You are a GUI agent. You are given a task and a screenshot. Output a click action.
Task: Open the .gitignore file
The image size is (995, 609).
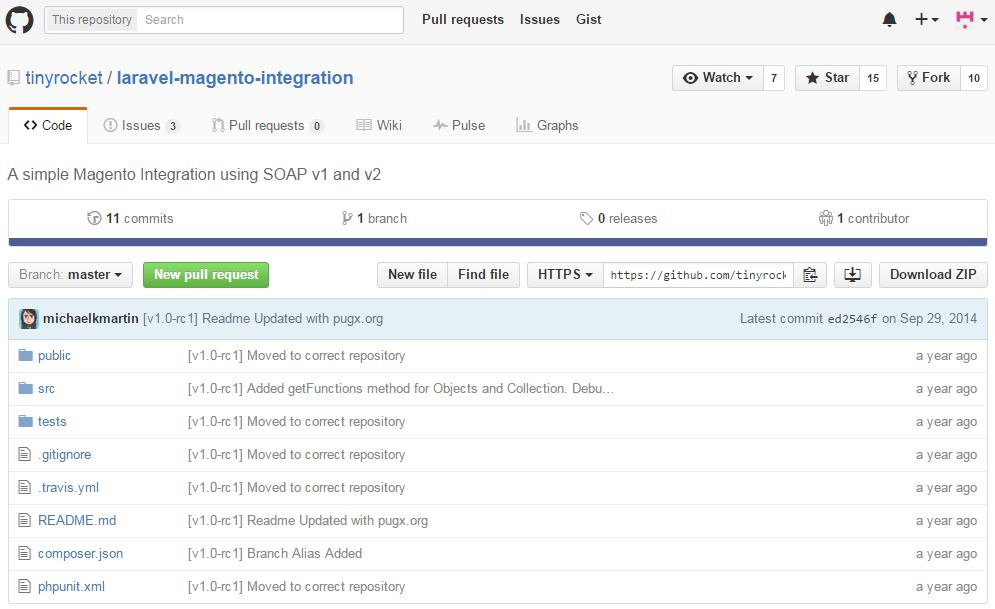(x=65, y=455)
